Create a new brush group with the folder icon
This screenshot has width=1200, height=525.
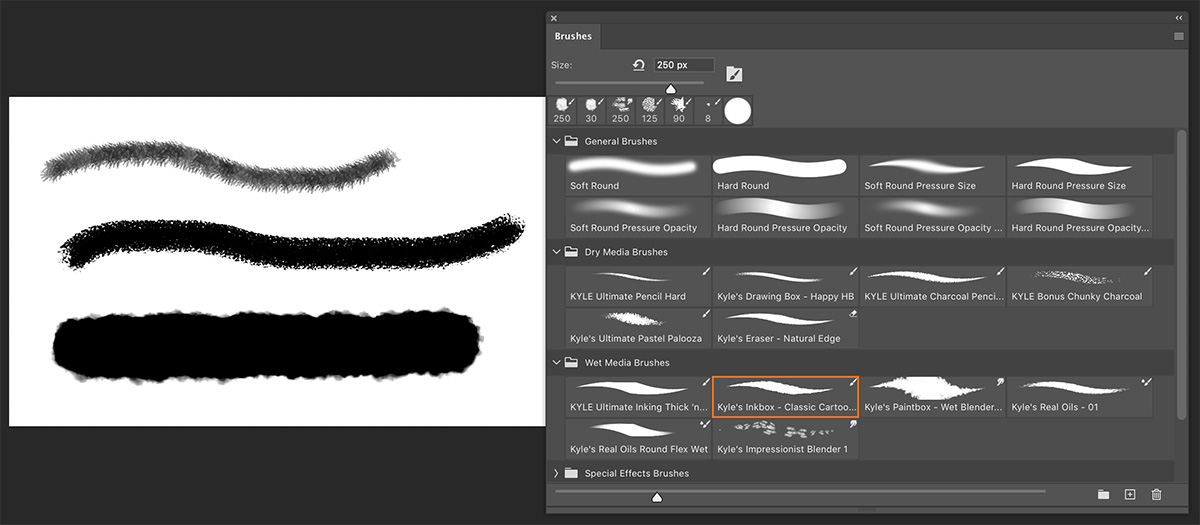tap(1103, 494)
